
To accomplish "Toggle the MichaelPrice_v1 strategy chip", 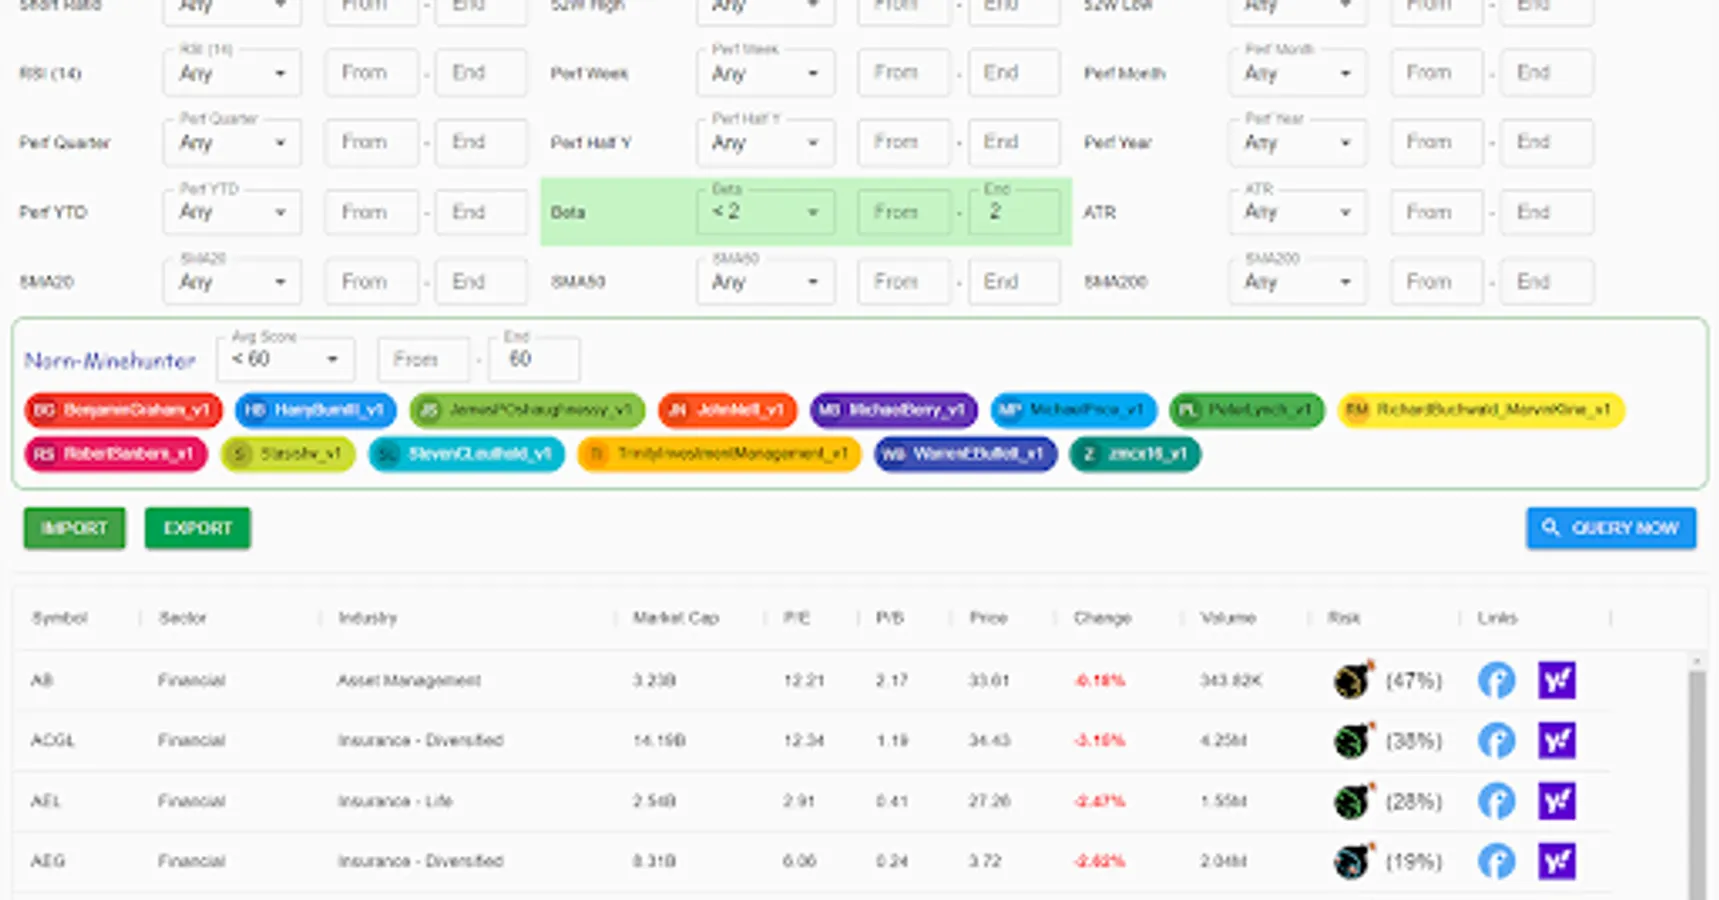I will 1074,410.
